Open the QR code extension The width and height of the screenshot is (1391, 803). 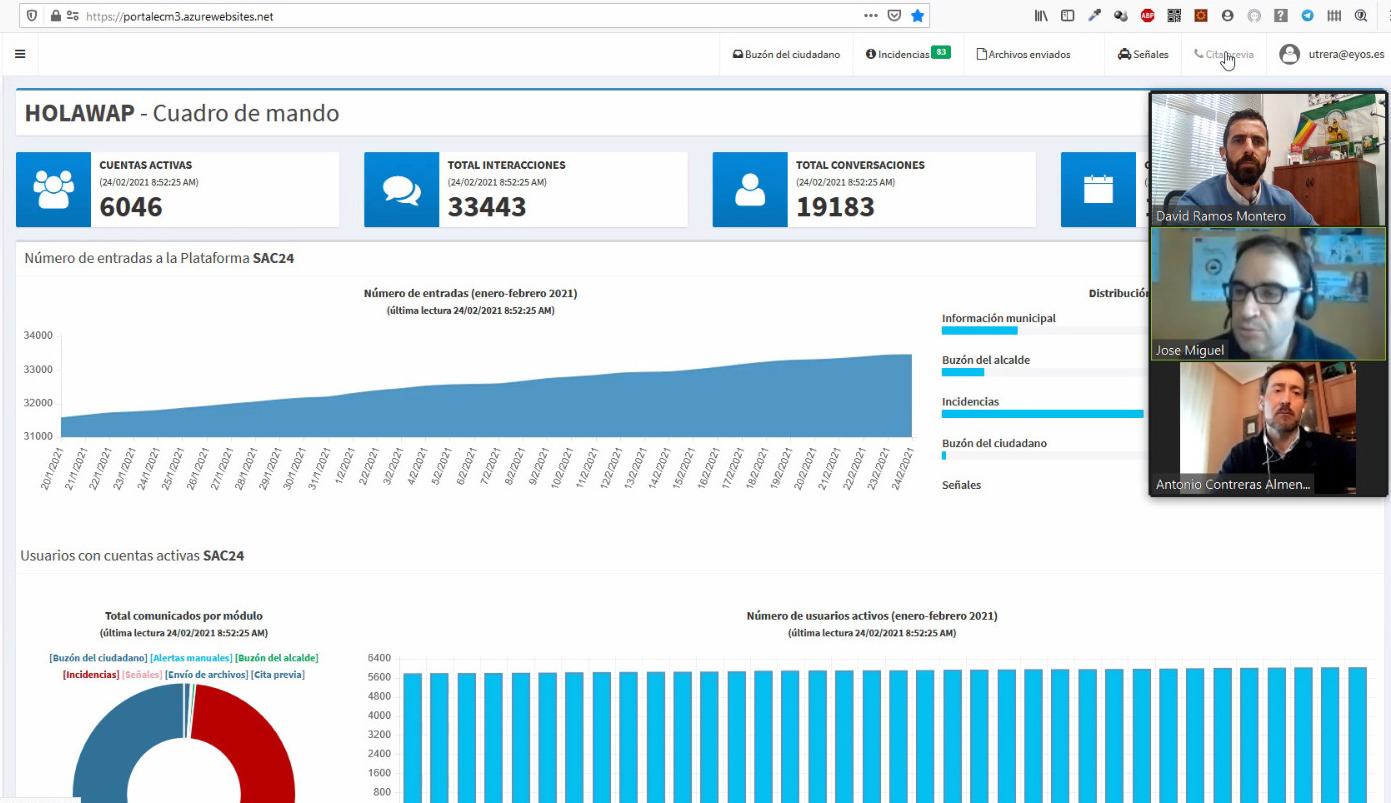(1174, 16)
